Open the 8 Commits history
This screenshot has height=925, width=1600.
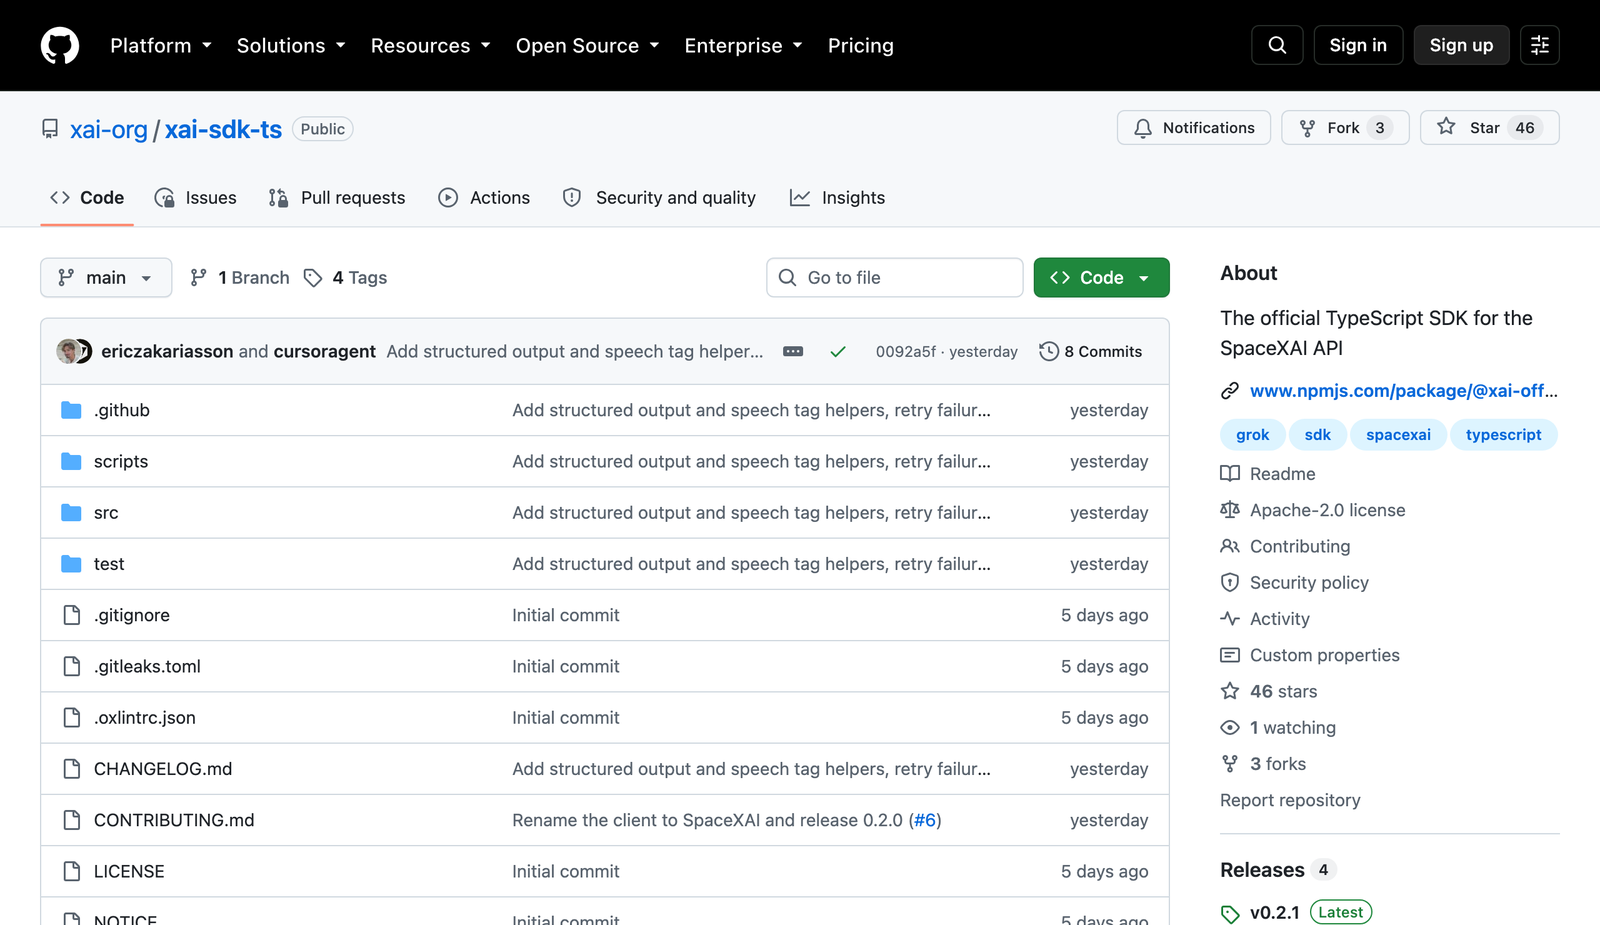pos(1091,351)
